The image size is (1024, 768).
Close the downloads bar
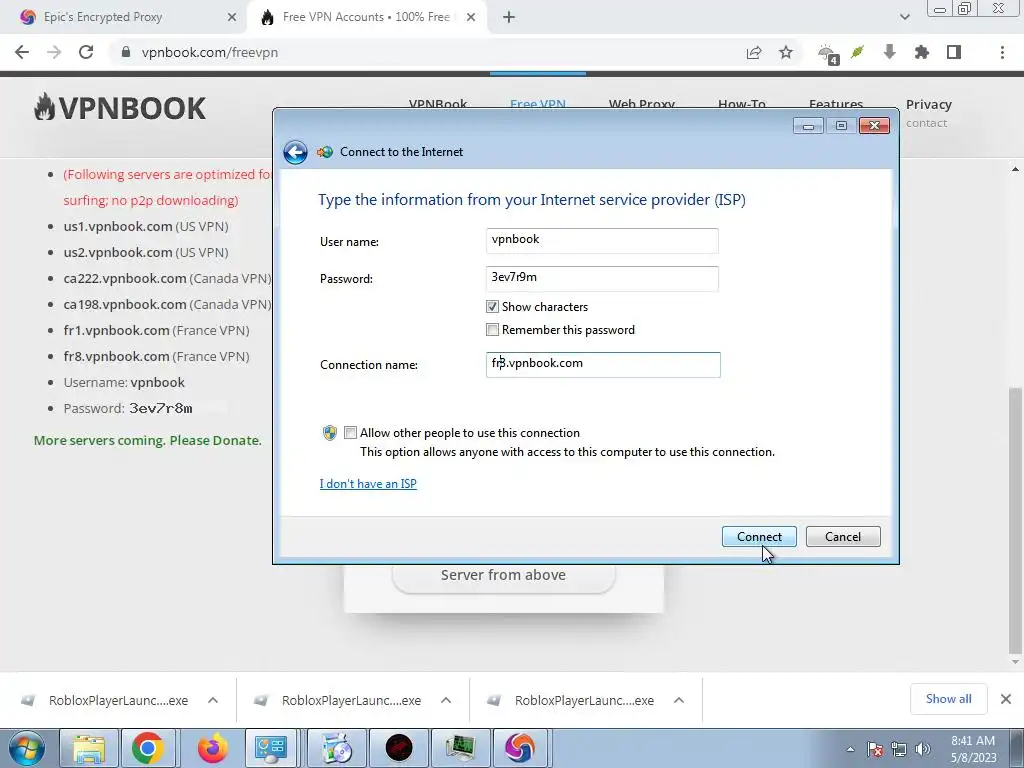[1006, 699]
